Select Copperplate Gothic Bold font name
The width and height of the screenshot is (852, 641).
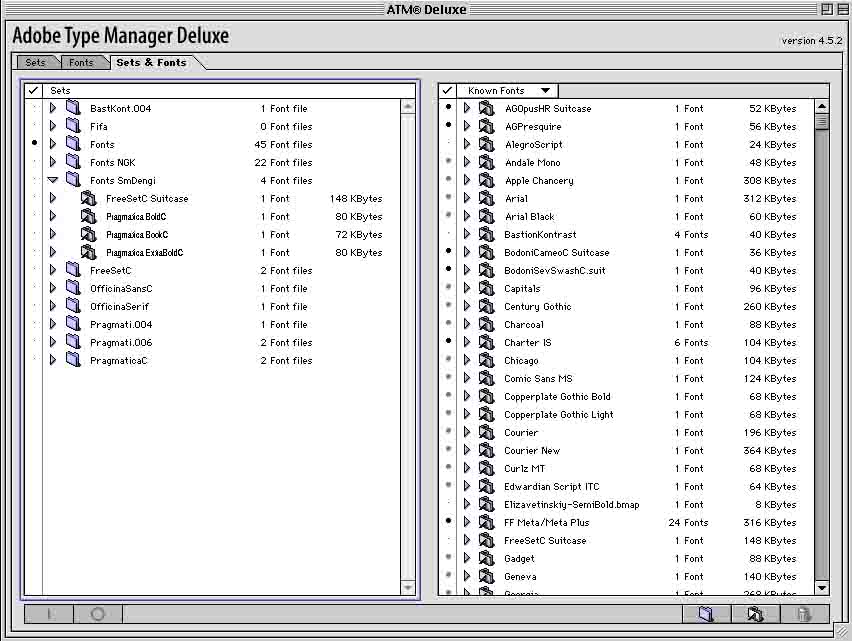pos(557,397)
